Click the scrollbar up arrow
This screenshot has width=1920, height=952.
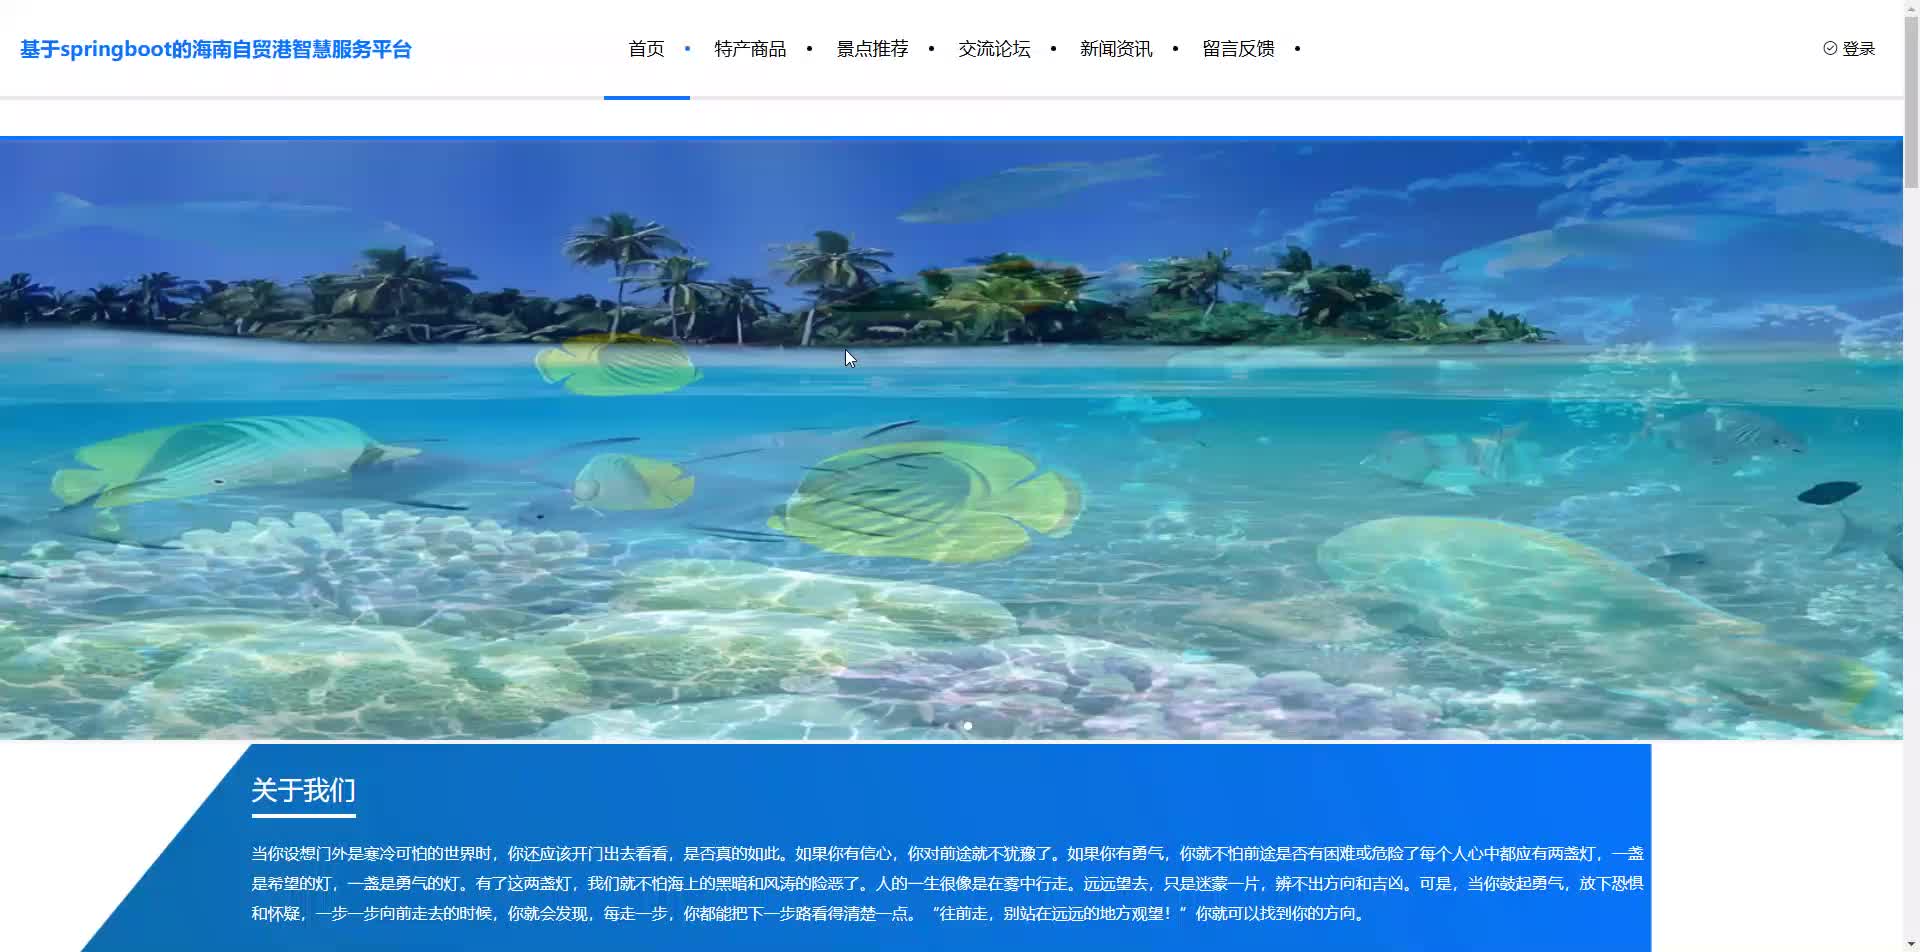tap(1911, 8)
